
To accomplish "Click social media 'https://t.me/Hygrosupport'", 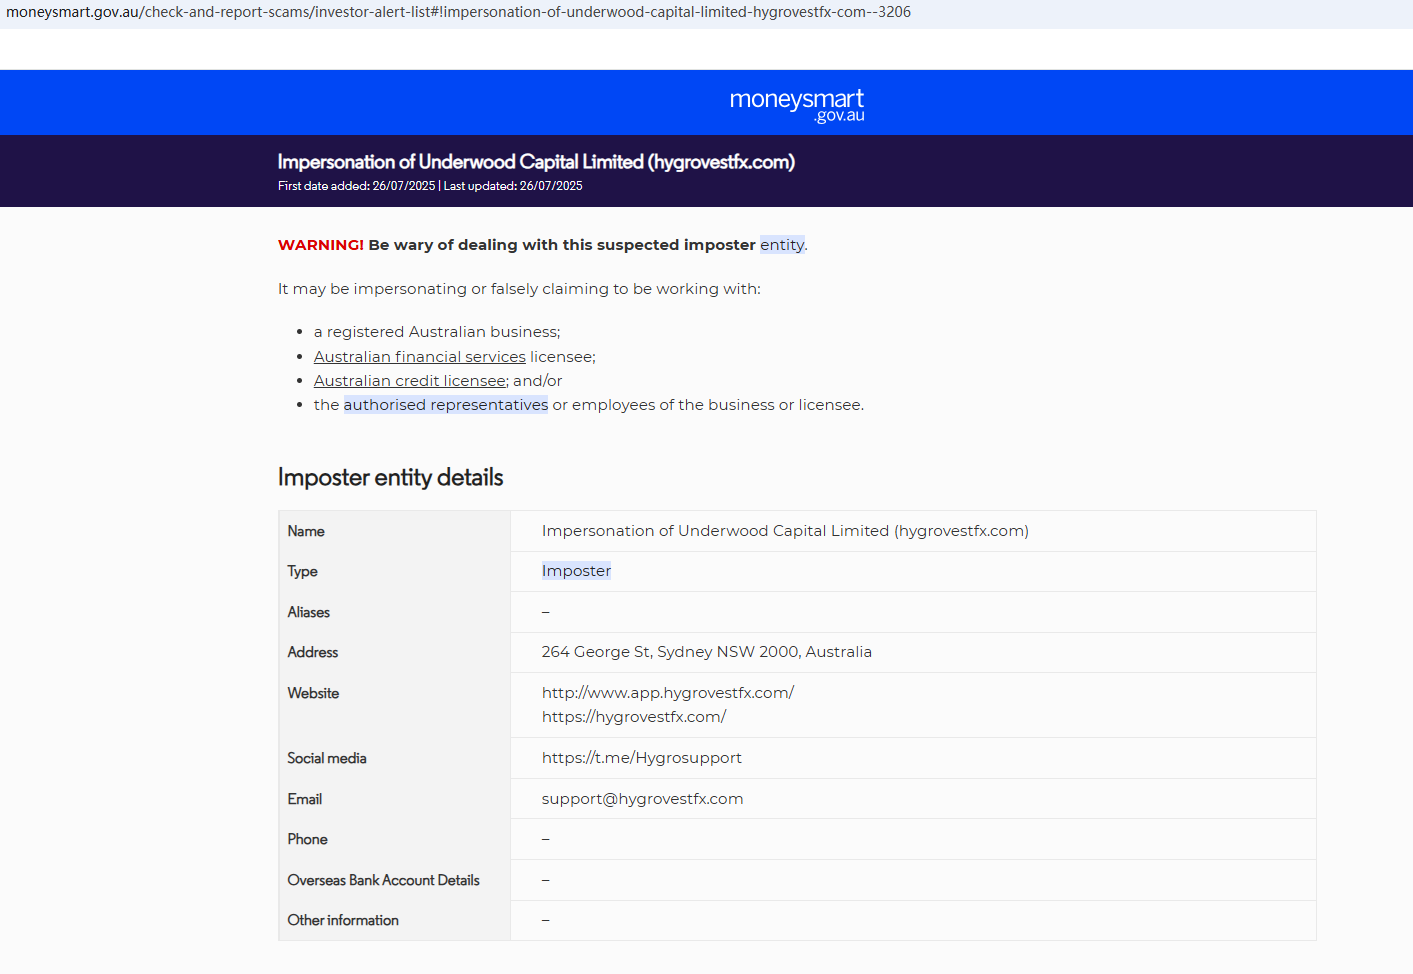I will [x=642, y=758].
